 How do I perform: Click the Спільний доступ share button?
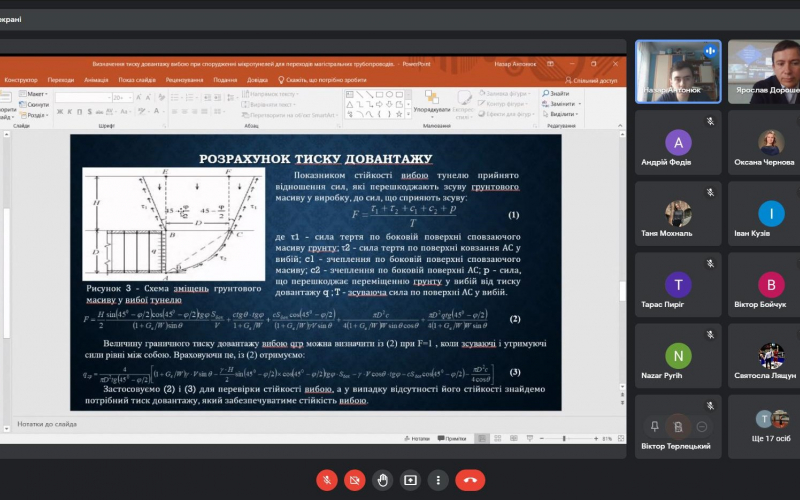(591, 81)
